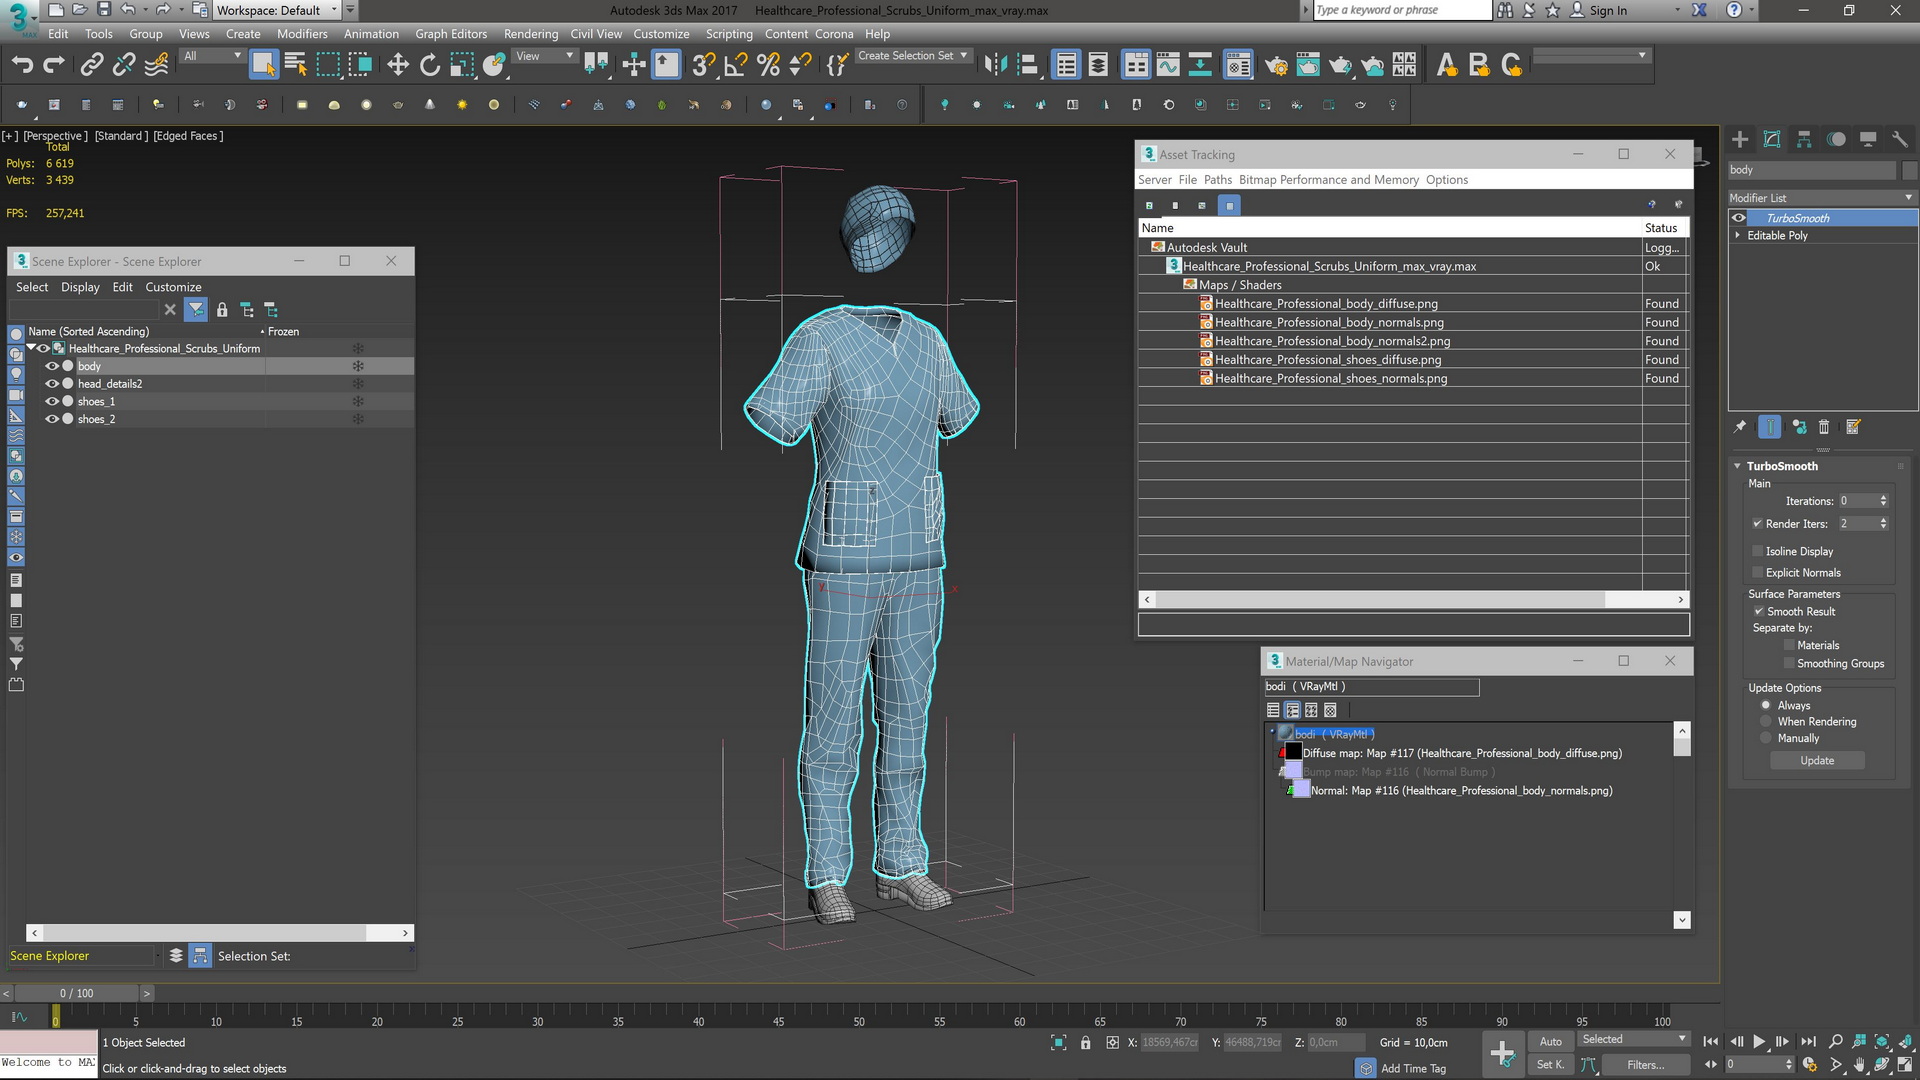The width and height of the screenshot is (1920, 1080).
Task: Open the Create Selection Set dropdown
Action: pos(913,56)
